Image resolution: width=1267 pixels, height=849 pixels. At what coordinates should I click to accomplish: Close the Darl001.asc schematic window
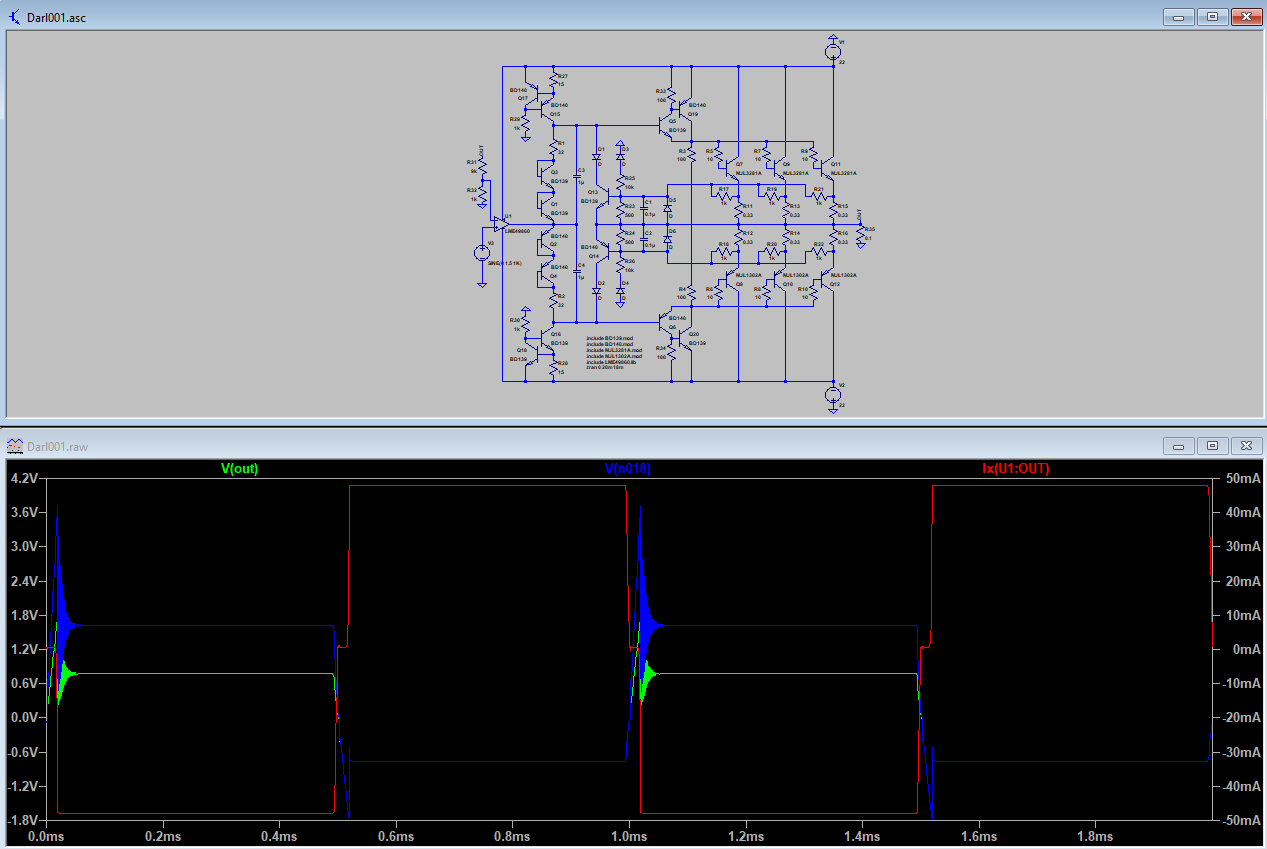[1245, 16]
